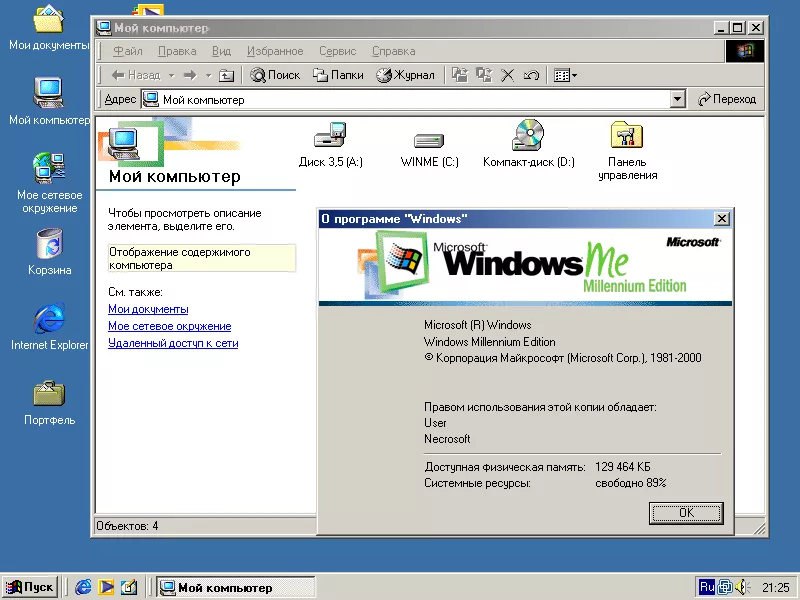Screen dimensions: 800x600
Task: Open the Вид menu
Action: [221, 51]
